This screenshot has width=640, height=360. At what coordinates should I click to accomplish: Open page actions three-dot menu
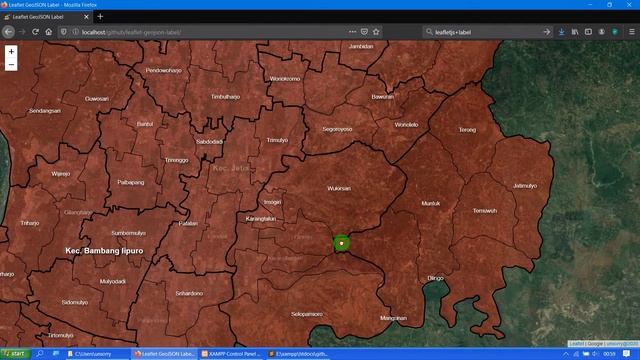352,32
